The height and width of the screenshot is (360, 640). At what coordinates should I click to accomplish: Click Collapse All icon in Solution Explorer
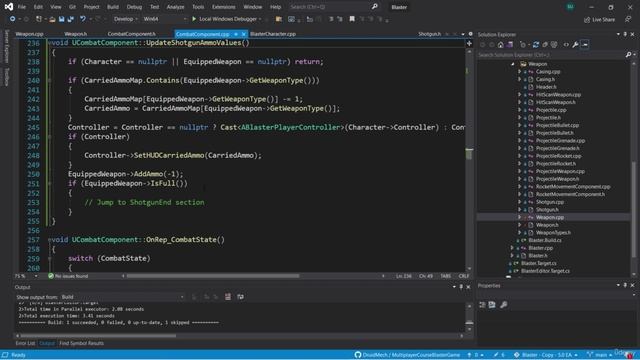tap(545, 44)
